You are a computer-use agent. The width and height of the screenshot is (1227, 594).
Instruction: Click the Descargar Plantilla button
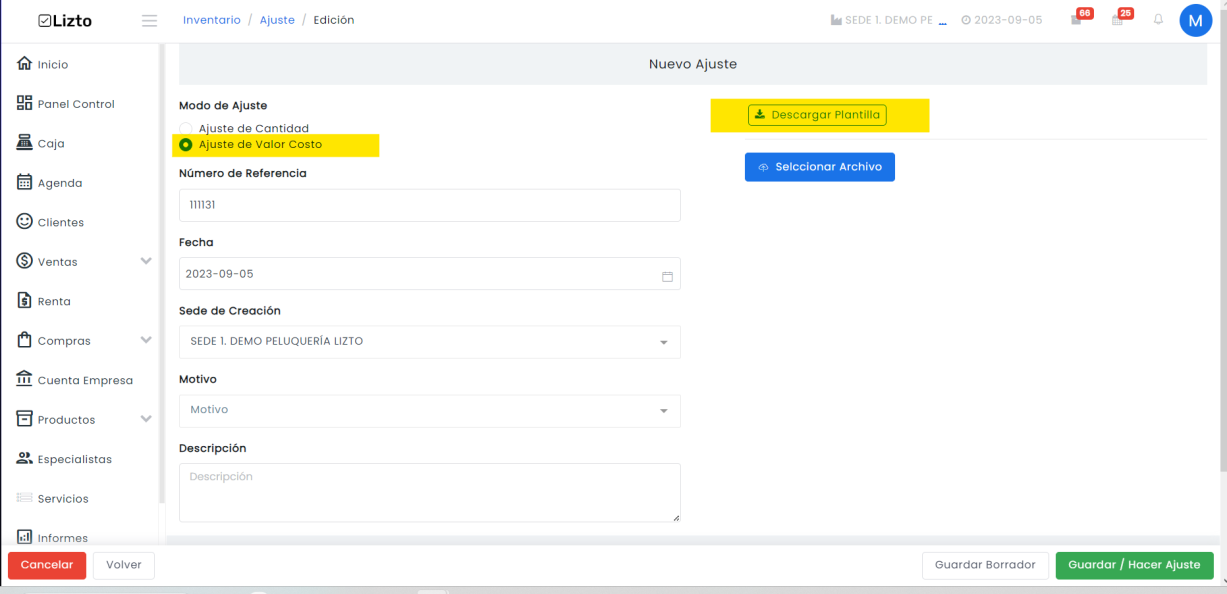tap(817, 115)
